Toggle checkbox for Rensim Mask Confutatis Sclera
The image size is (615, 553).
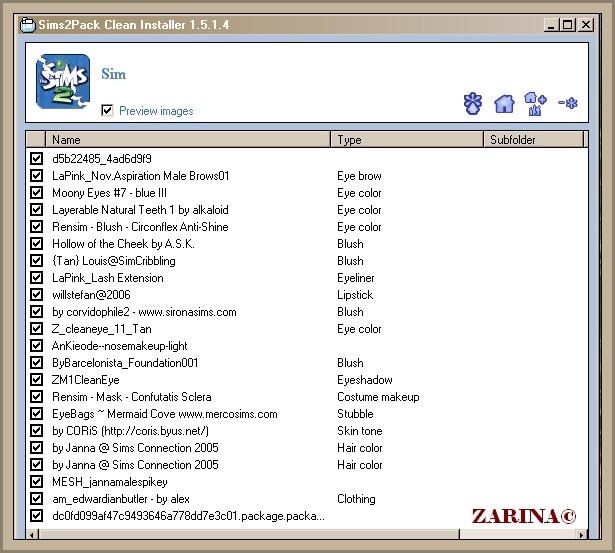tap(36, 397)
